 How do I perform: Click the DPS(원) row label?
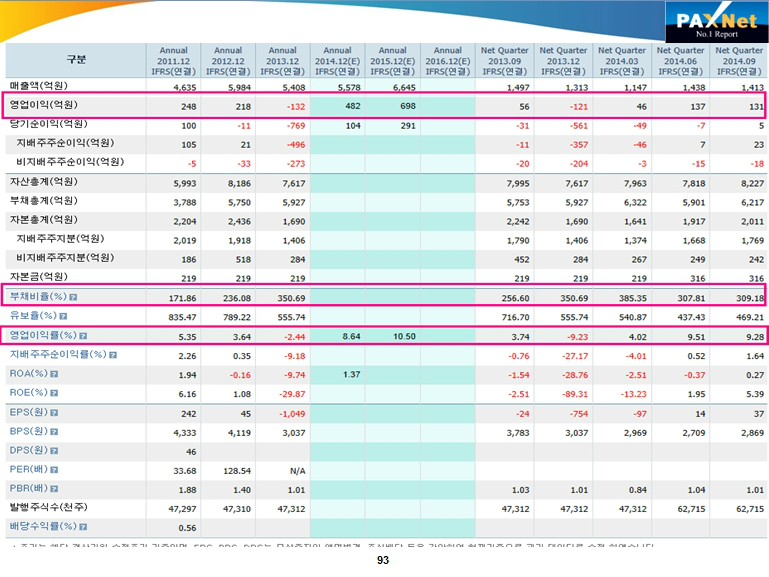click(27, 450)
